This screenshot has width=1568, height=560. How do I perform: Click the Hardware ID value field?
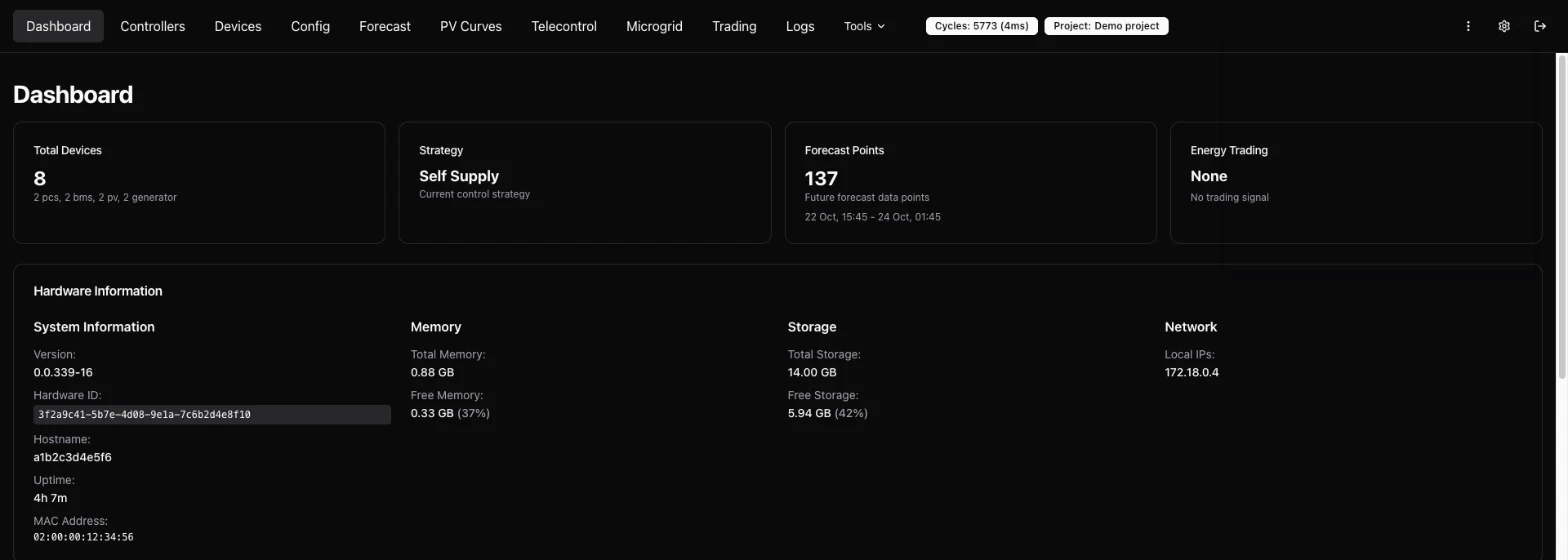point(212,414)
